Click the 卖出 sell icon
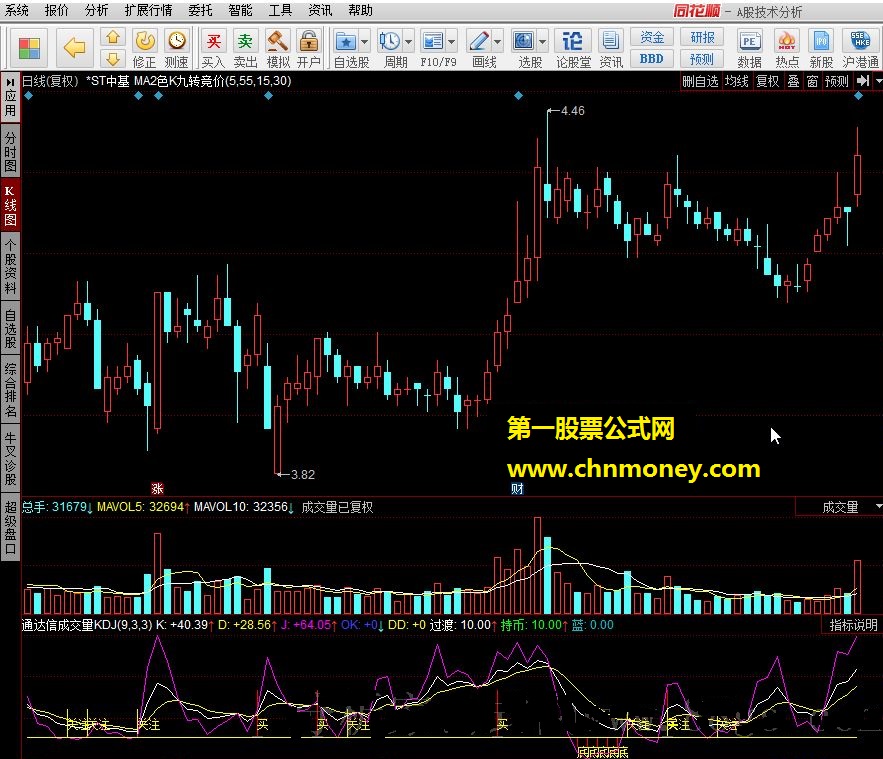 tap(246, 41)
